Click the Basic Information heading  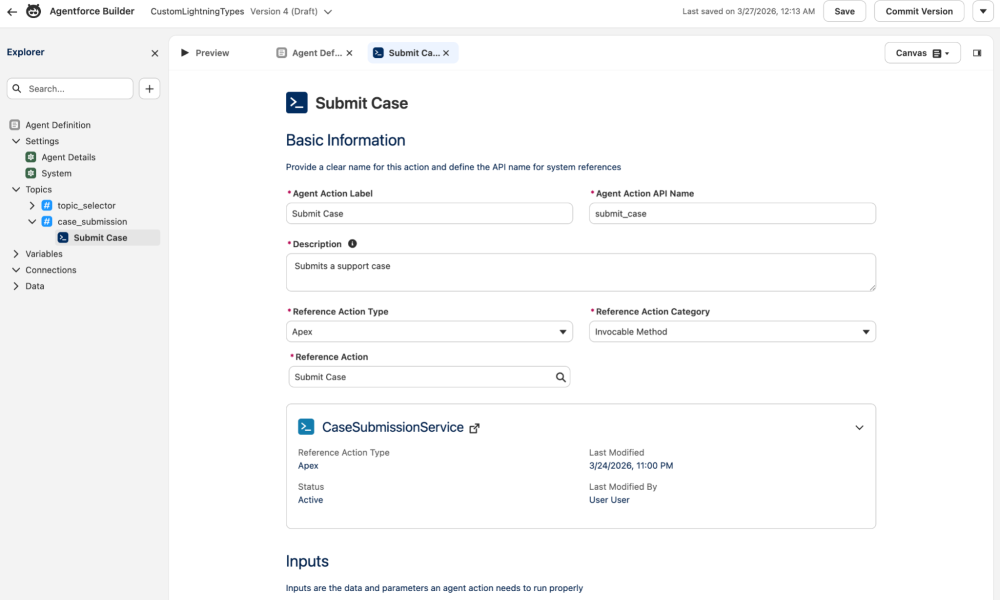345,140
